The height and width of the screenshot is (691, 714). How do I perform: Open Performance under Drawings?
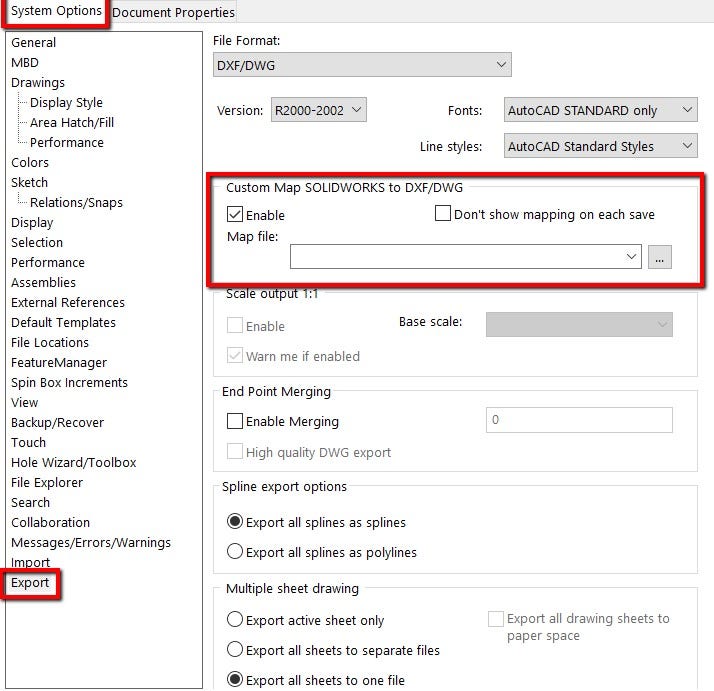click(x=66, y=143)
